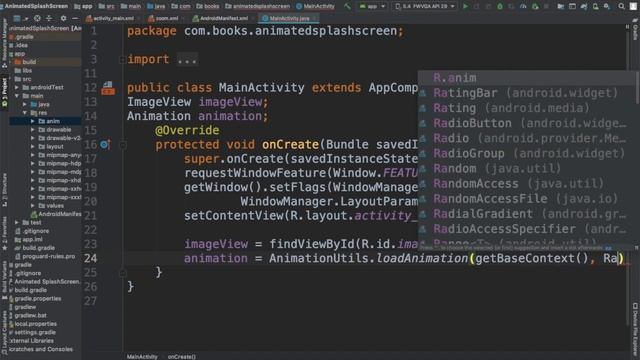This screenshot has height=360, width=640.
Task: Collapse all with the divider arrows icon
Action: point(49,18)
